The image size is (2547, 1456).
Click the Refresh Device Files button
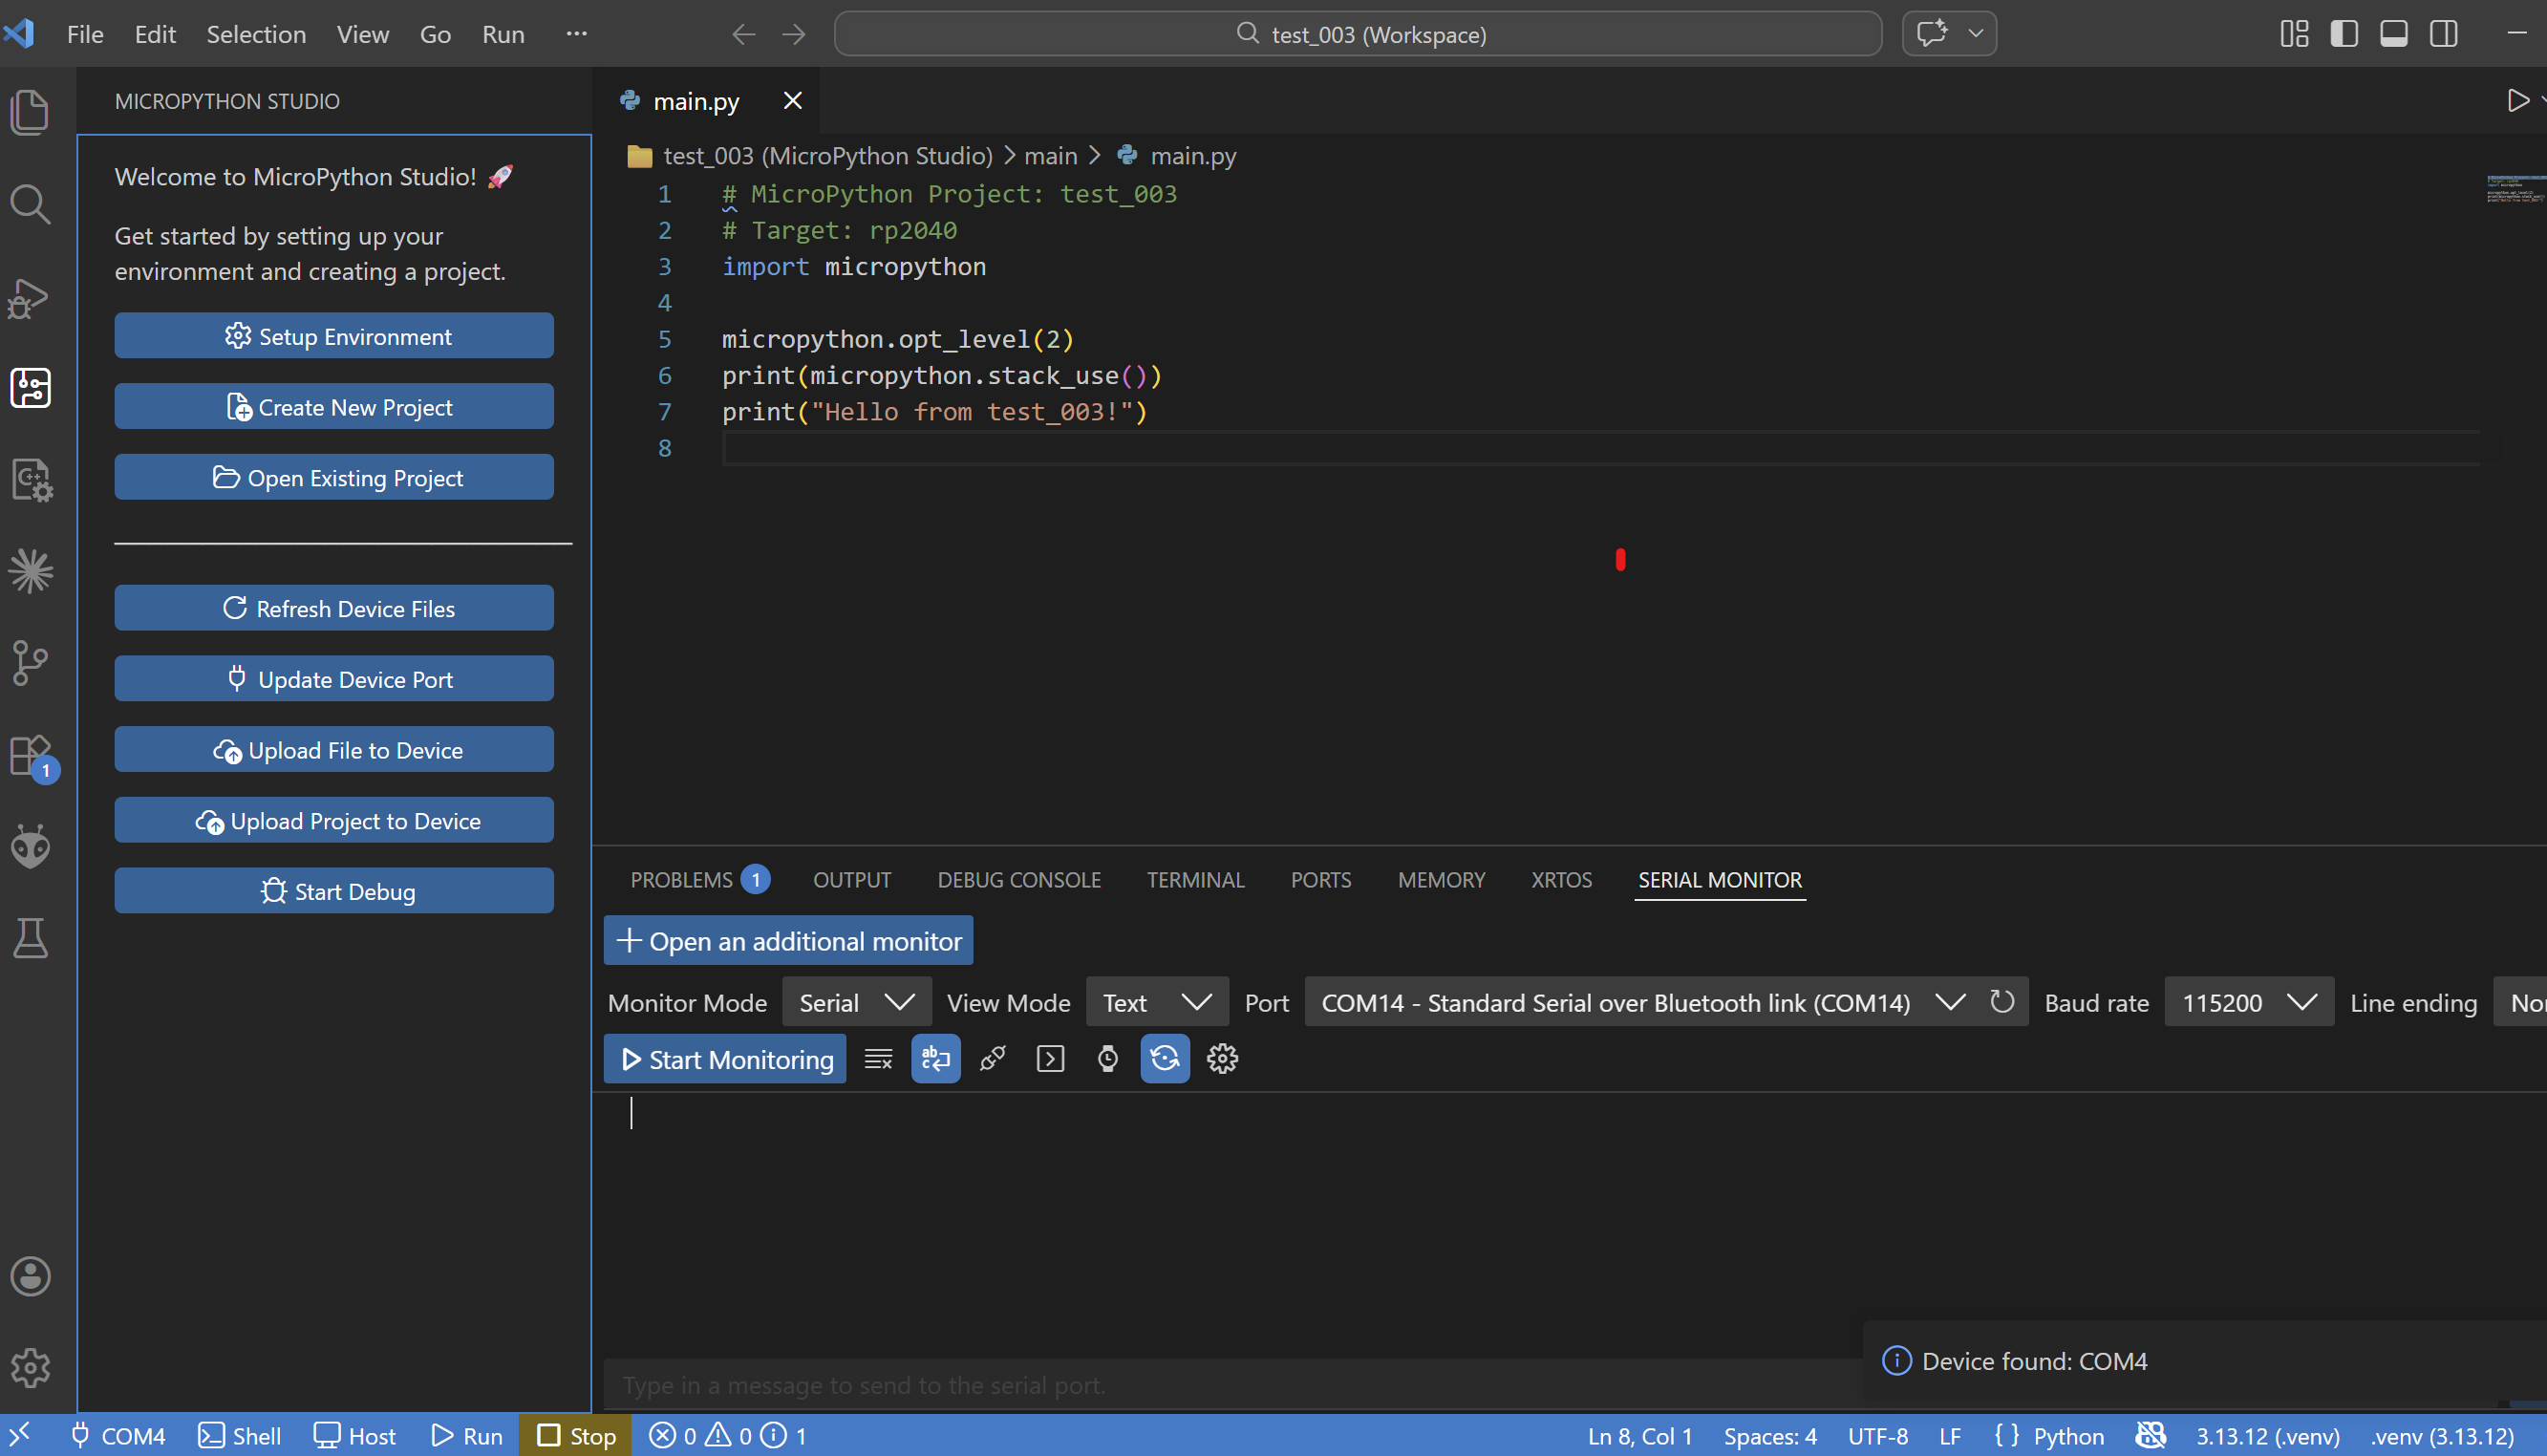tap(334, 608)
